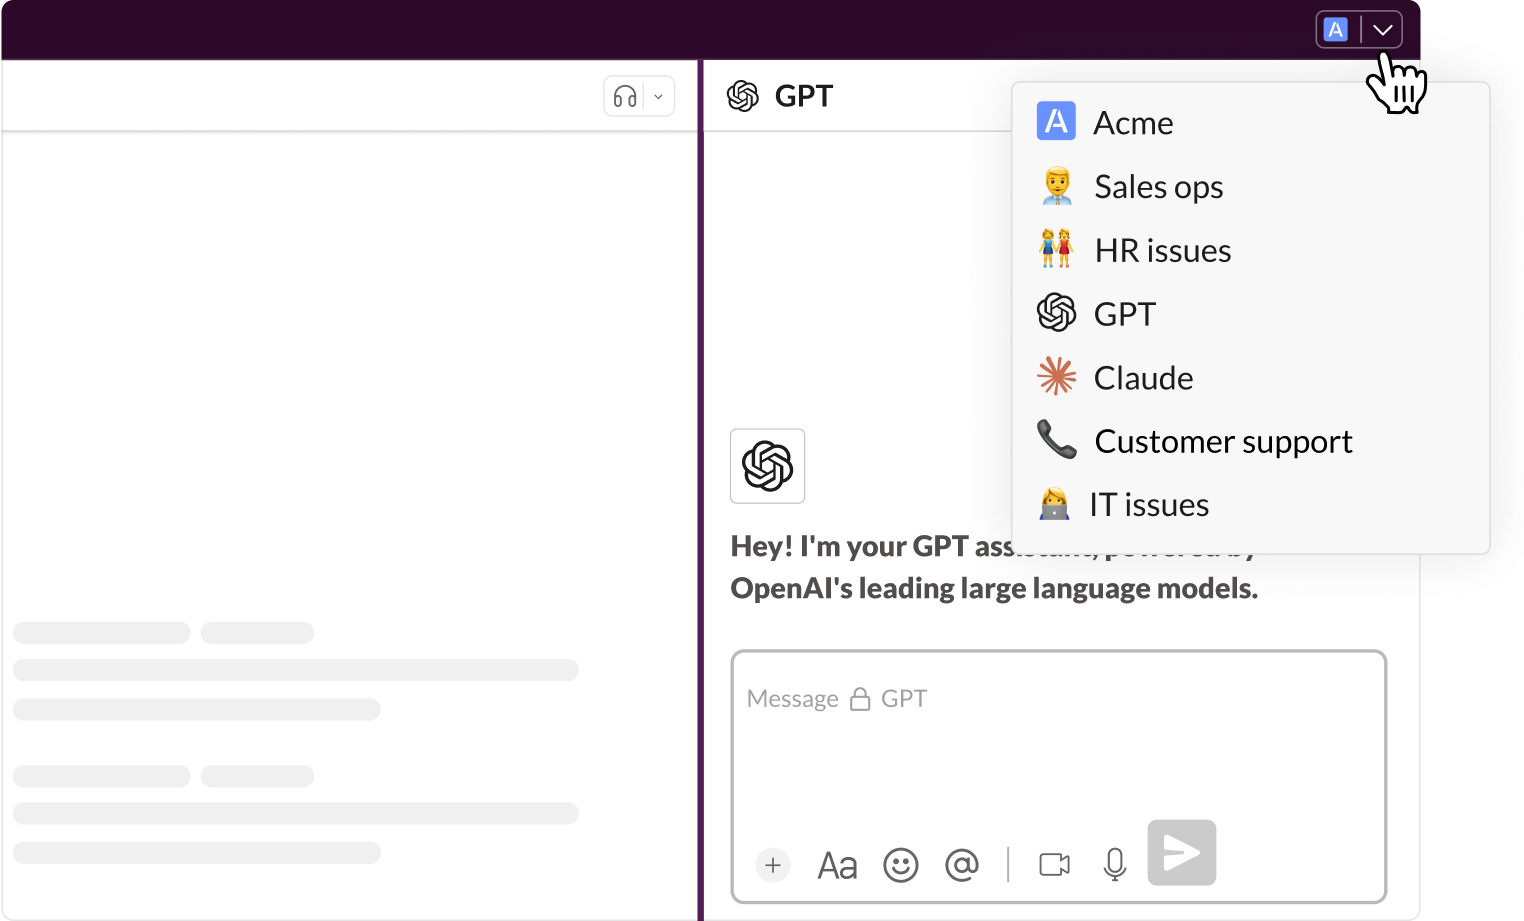Start a huddle with headphones icon
The width and height of the screenshot is (1524, 921).
pyautogui.click(x=625, y=97)
